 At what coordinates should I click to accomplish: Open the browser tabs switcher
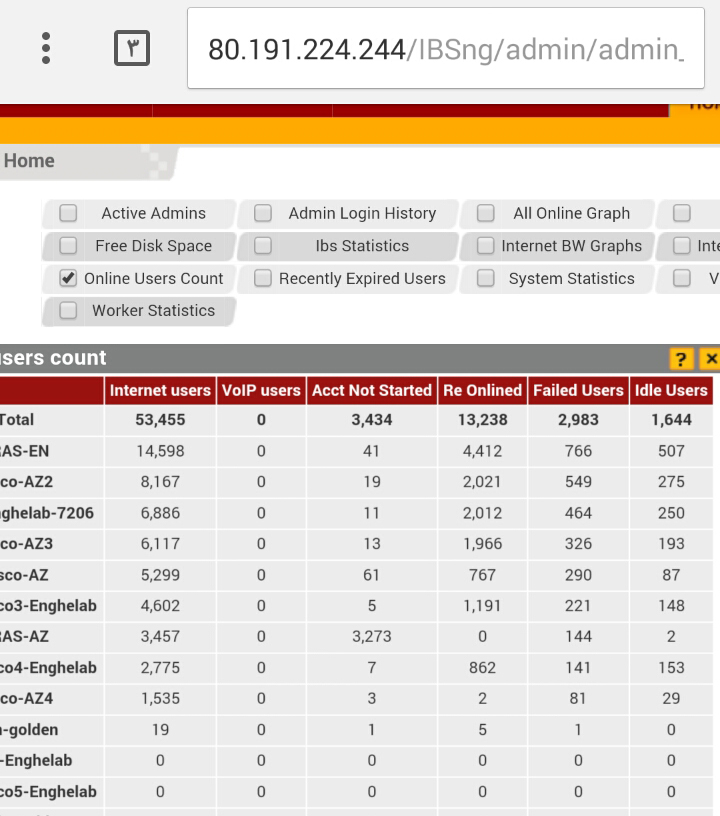pyautogui.click(x=132, y=48)
